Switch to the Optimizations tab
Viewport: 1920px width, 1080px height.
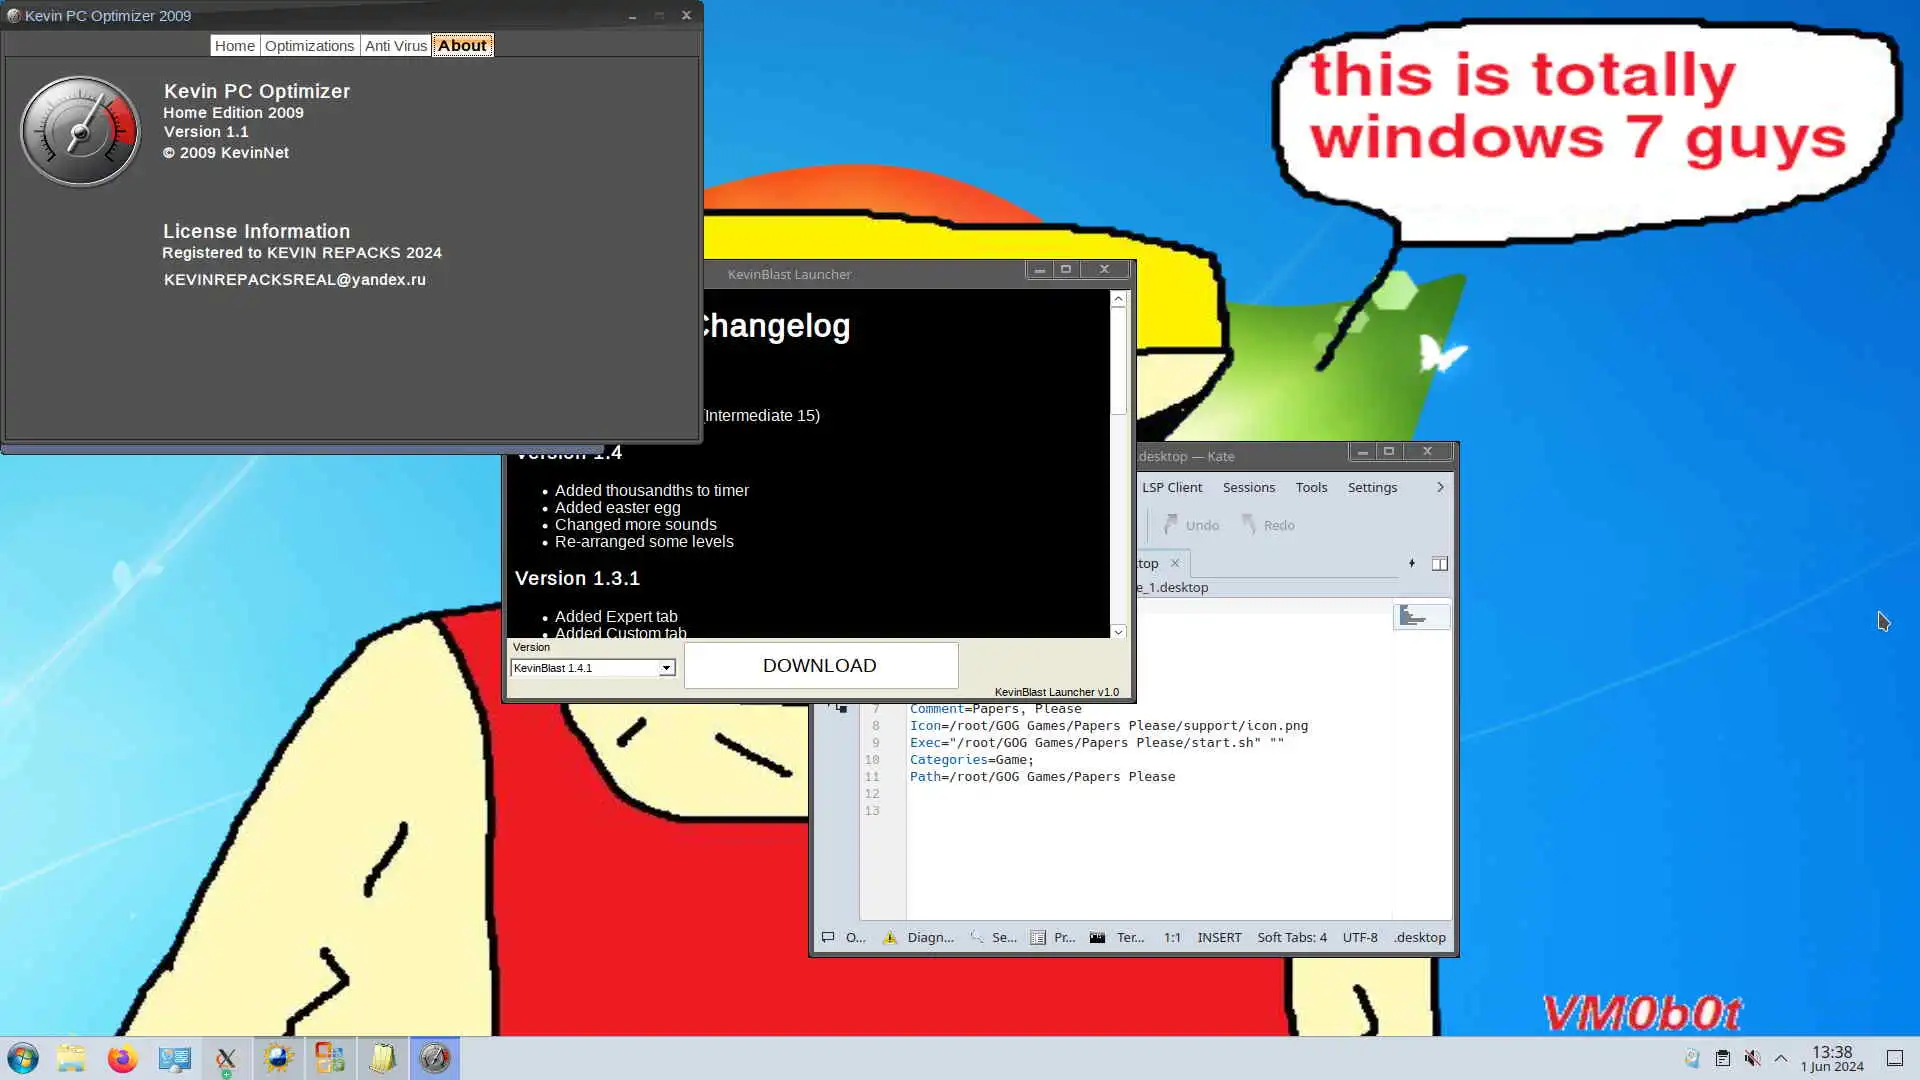[x=309, y=46]
